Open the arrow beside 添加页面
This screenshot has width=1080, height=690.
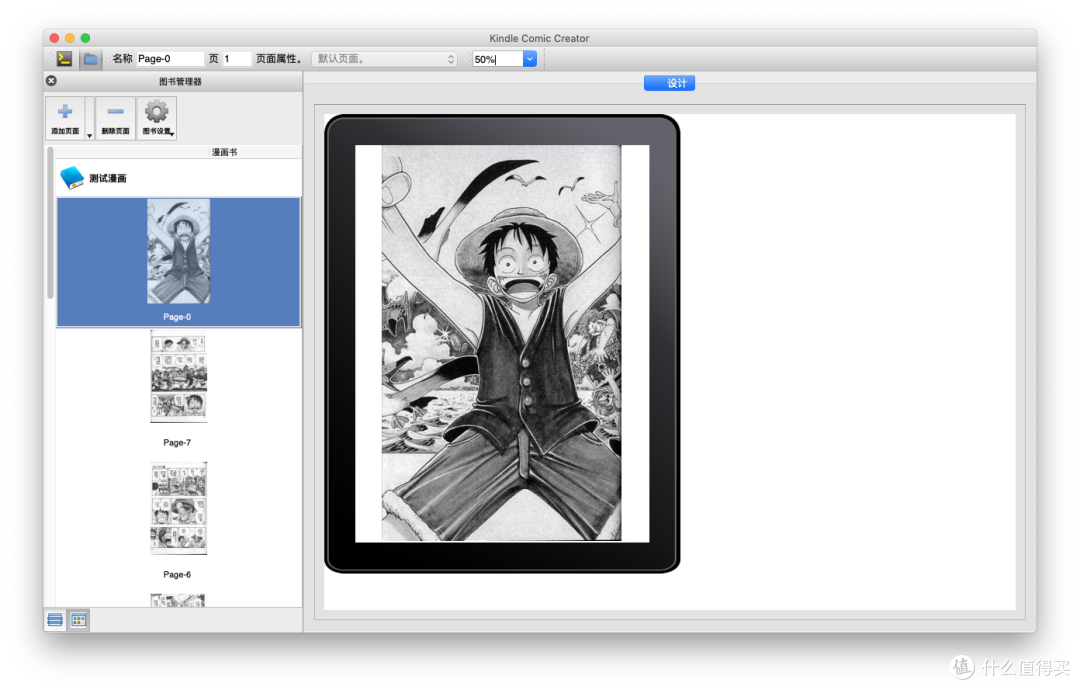click(x=90, y=135)
